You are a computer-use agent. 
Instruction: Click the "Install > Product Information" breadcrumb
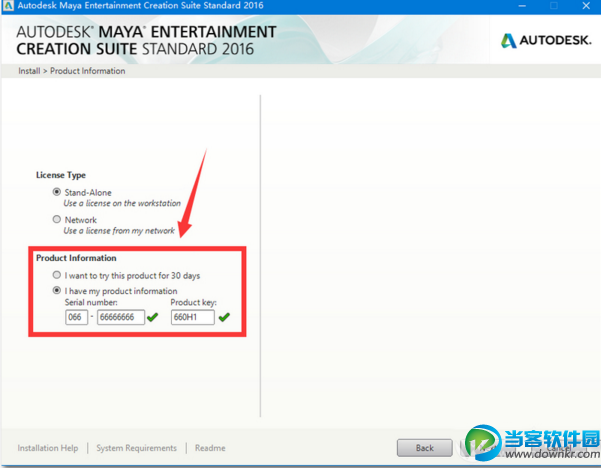72,71
